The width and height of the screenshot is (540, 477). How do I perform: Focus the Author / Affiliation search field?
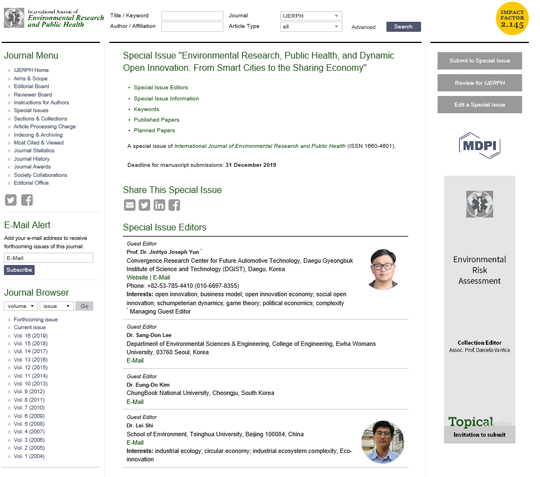[192, 27]
